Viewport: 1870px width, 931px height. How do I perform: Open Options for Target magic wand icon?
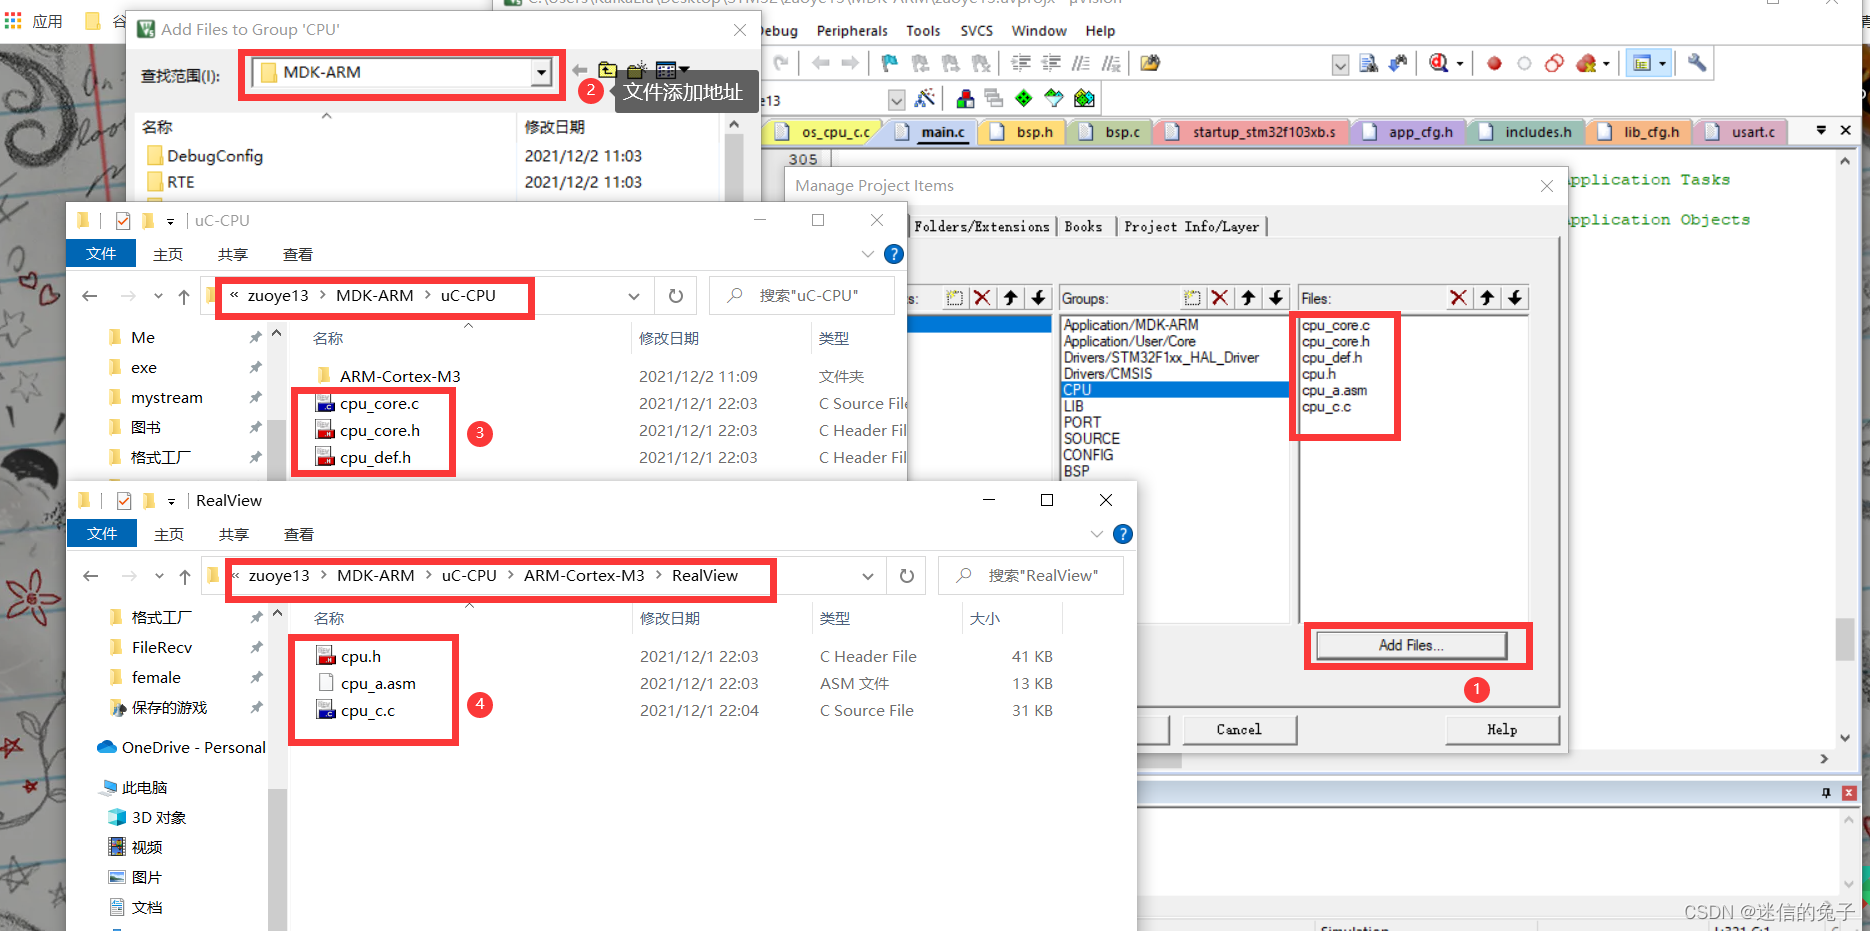pyautogui.click(x=925, y=99)
